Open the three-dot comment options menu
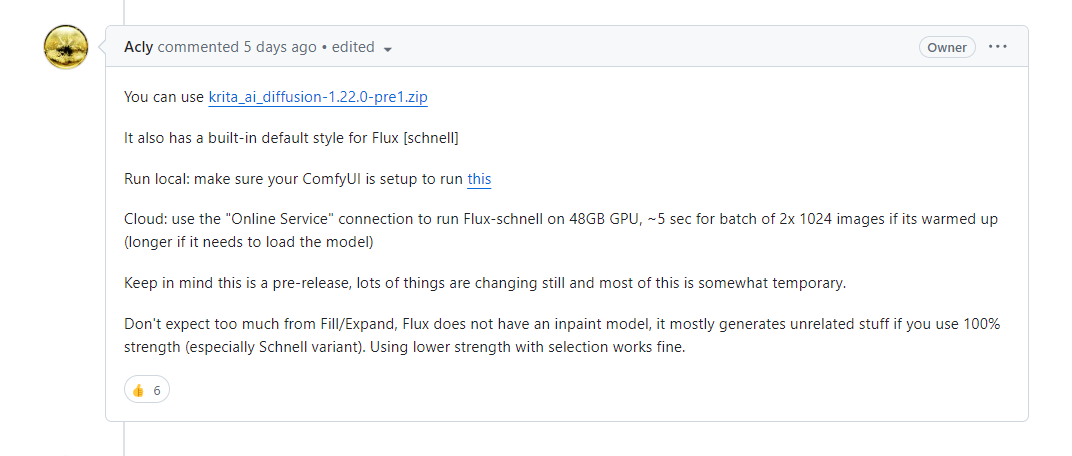The width and height of the screenshot is (1072, 456). point(997,47)
